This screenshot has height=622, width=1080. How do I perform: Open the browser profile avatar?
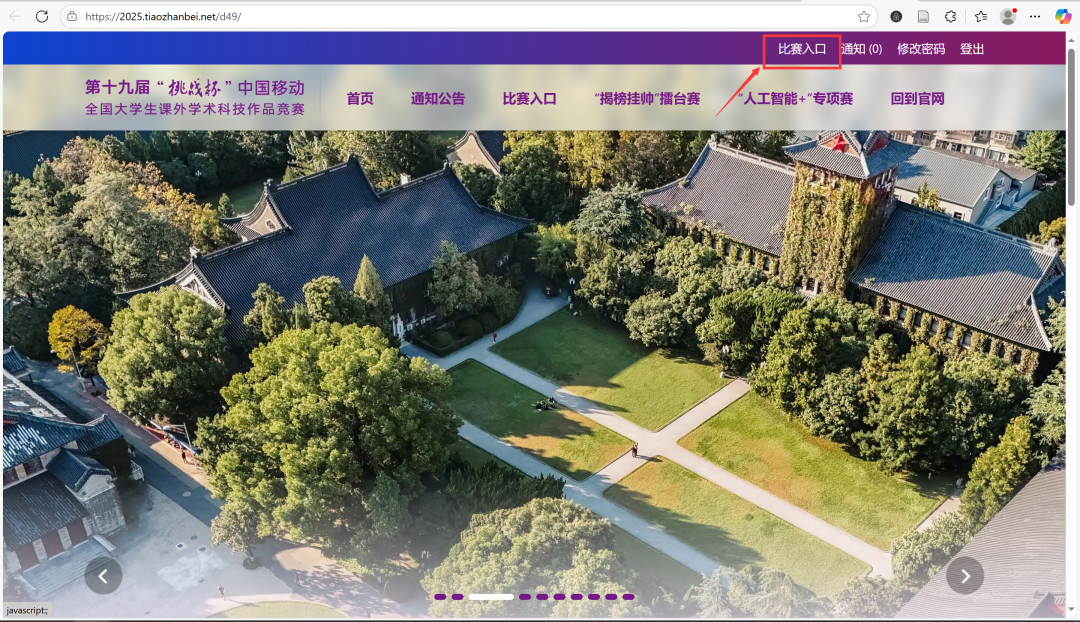1008,17
